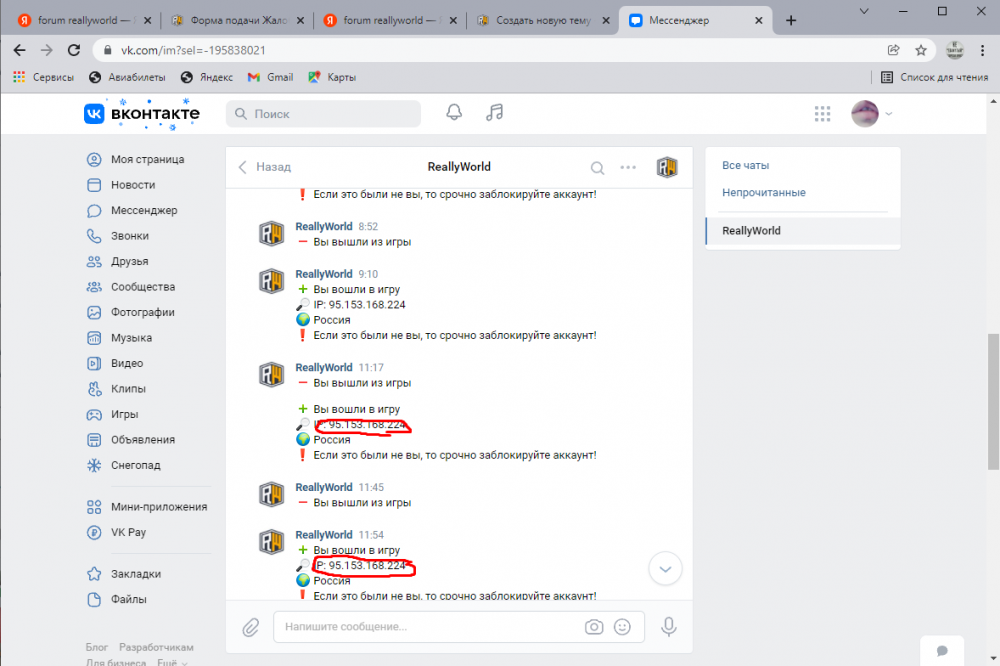Image resolution: width=1000 pixels, height=666 pixels.
Task: Close the Мессенджер browser tab
Action: (758, 20)
